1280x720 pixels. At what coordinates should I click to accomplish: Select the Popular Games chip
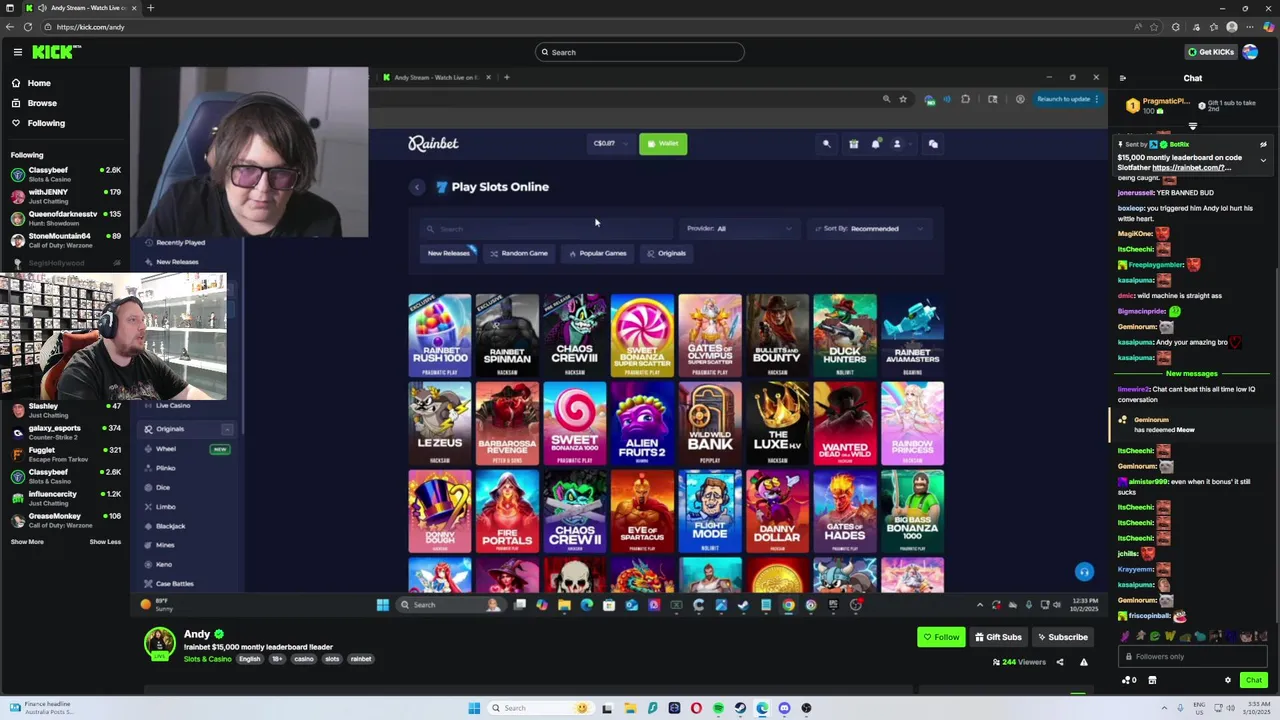598,253
